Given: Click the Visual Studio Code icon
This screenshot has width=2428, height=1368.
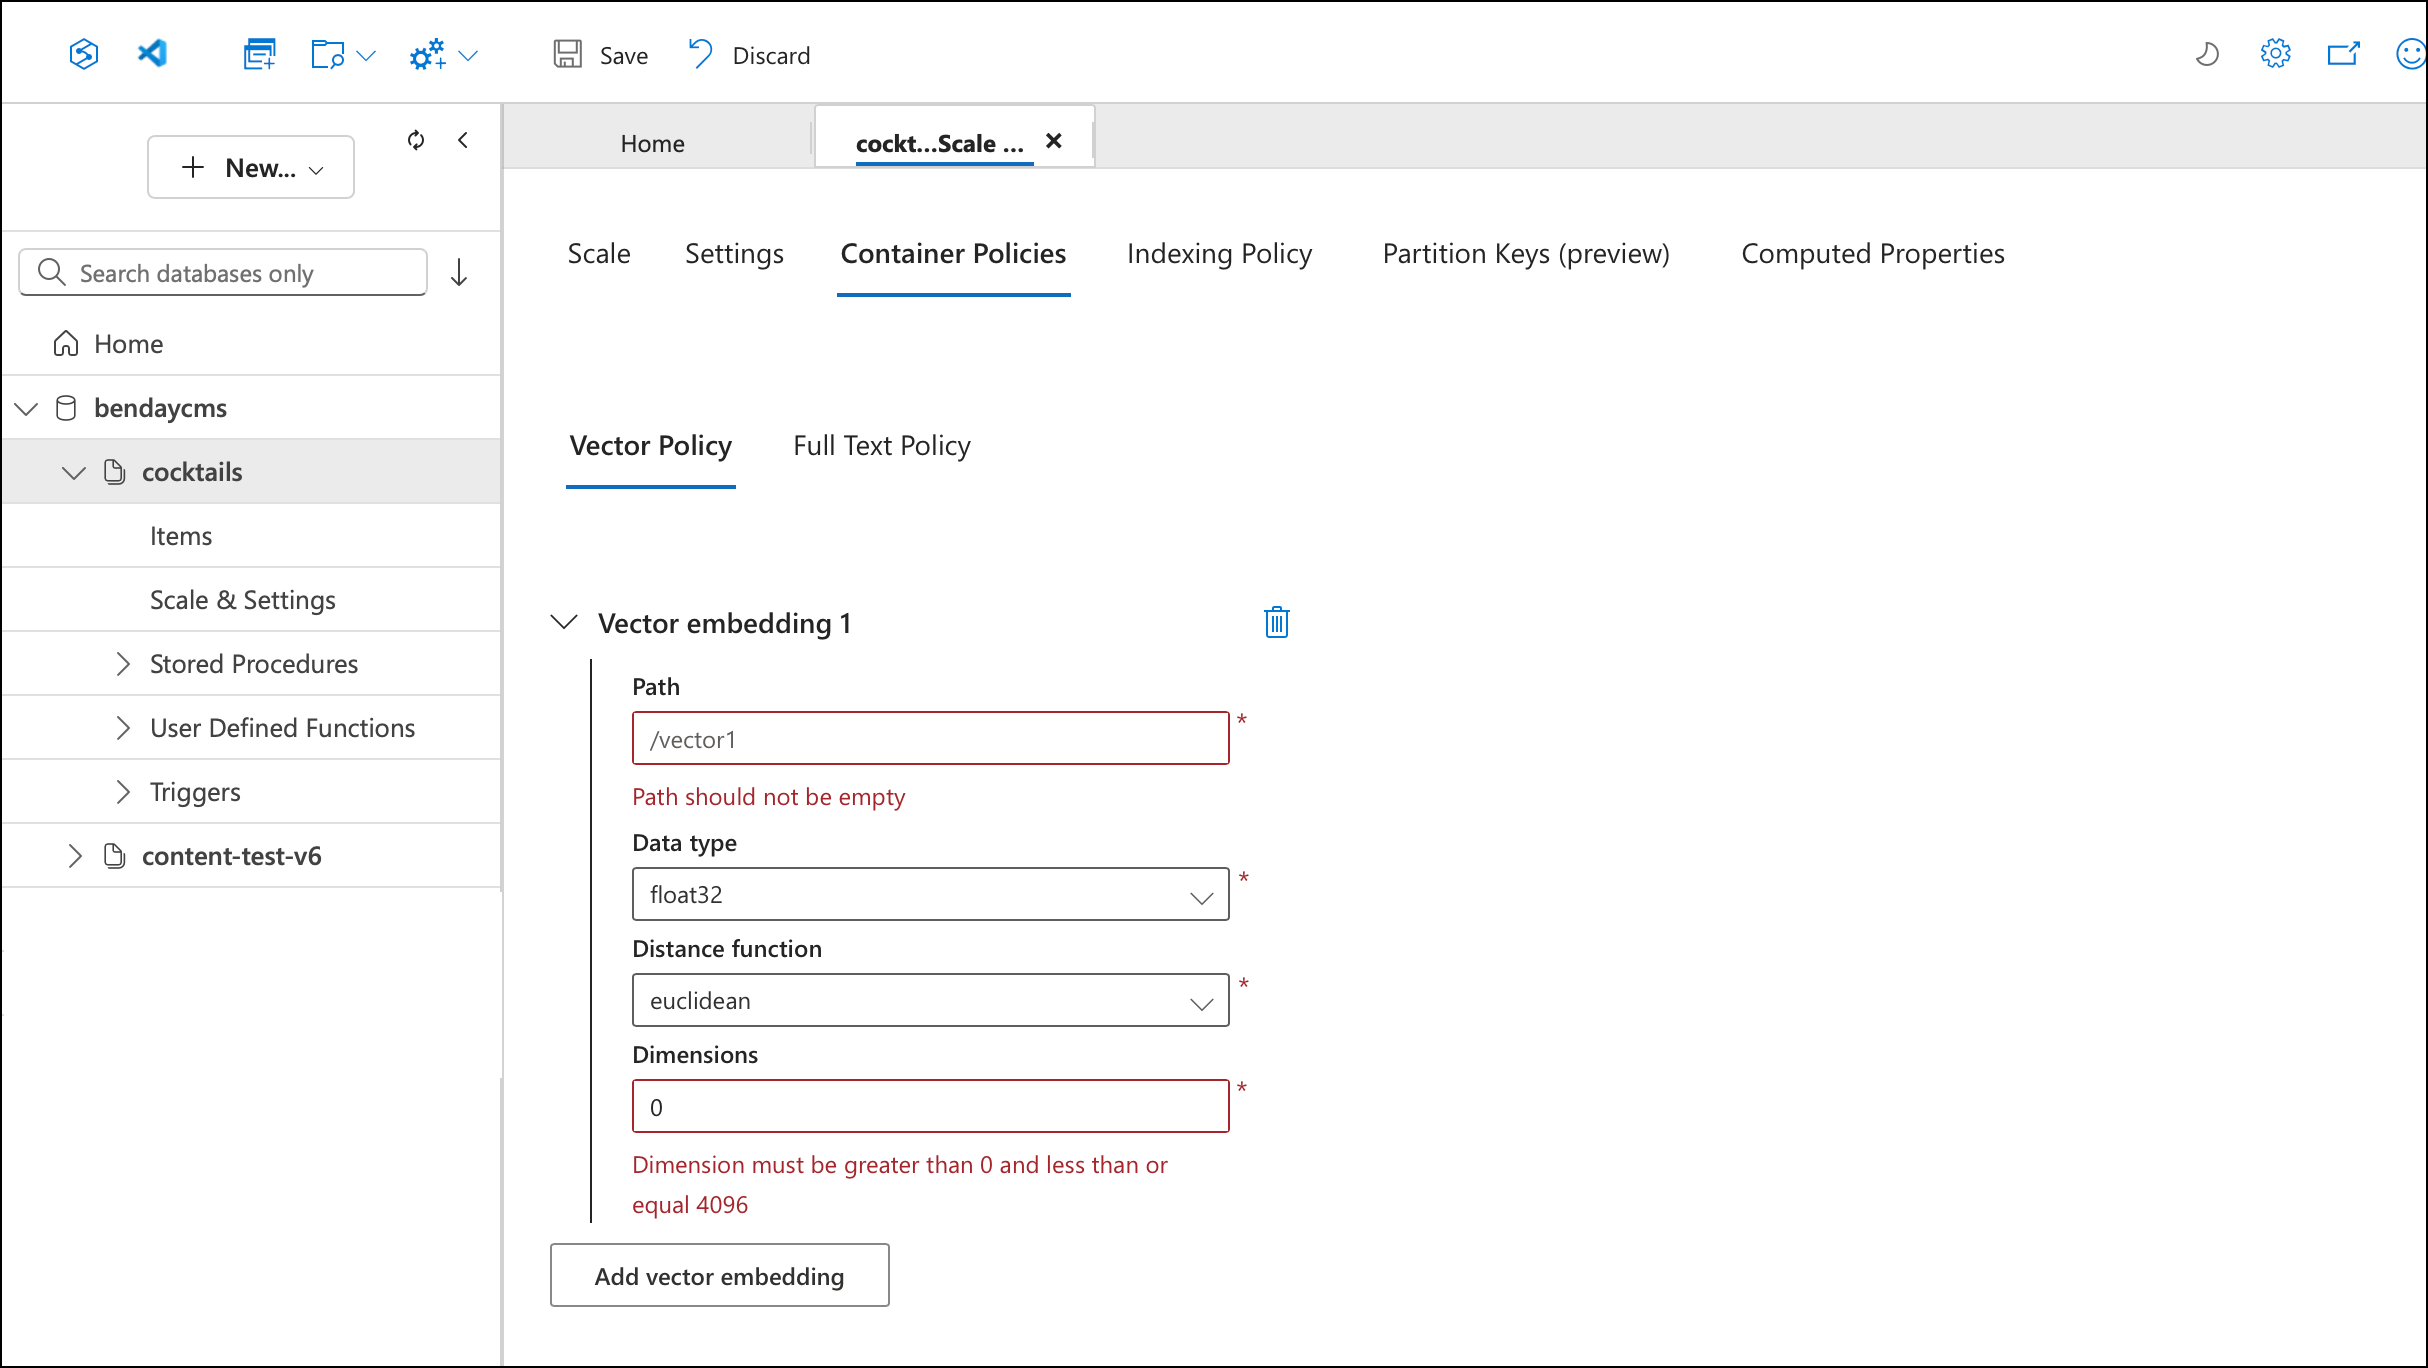Looking at the screenshot, I should tap(152, 54).
